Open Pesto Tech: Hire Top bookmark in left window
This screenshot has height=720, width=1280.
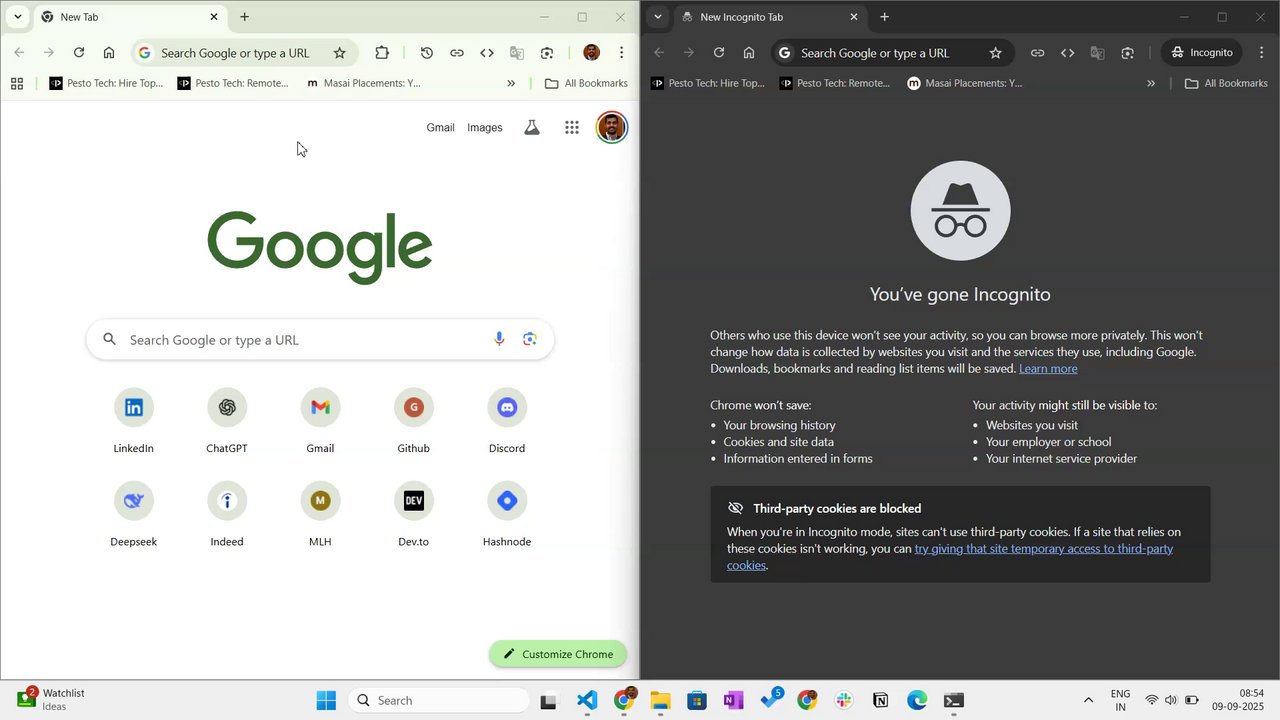[x=106, y=83]
